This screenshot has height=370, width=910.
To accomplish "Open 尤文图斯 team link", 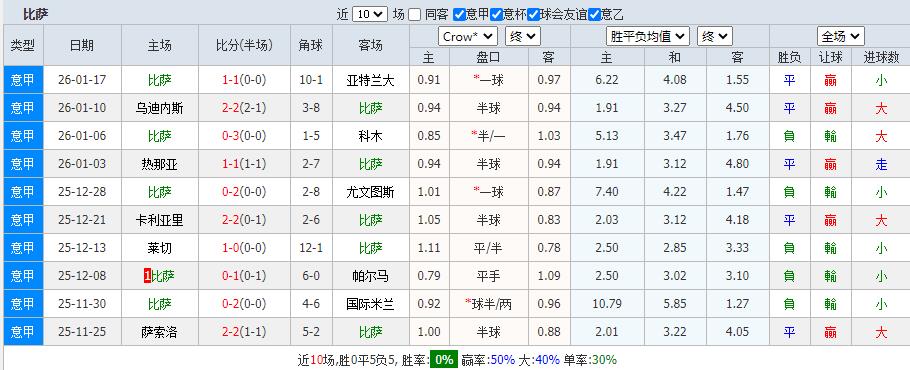I will 370,192.
